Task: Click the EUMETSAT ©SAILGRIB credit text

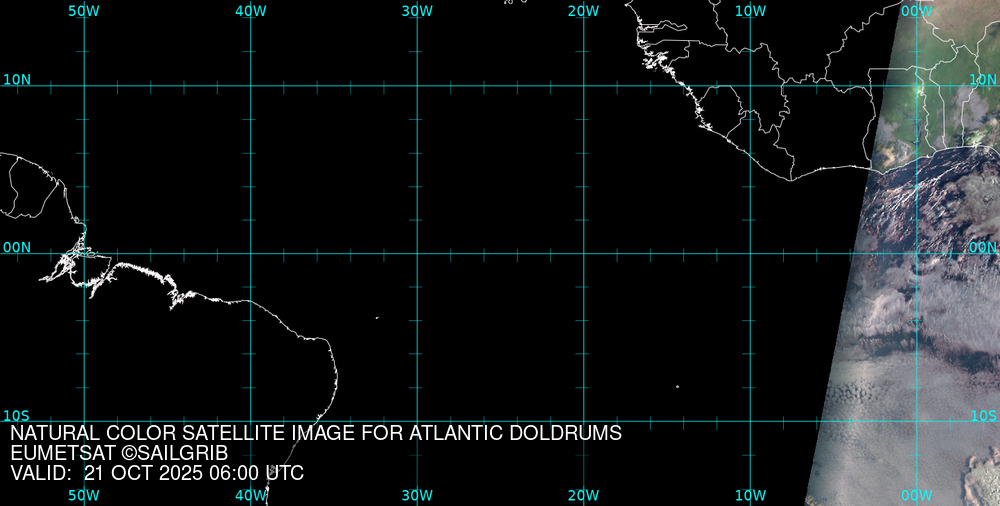Action: [x=126, y=453]
